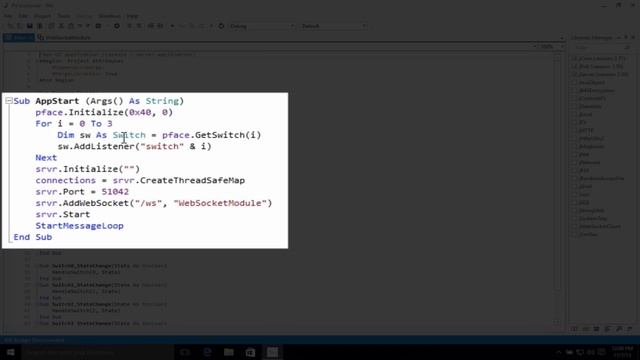Image resolution: width=640 pixels, height=360 pixels.
Task: Click "pface.Initialize(0x40, 0)" code line
Action: (104, 112)
